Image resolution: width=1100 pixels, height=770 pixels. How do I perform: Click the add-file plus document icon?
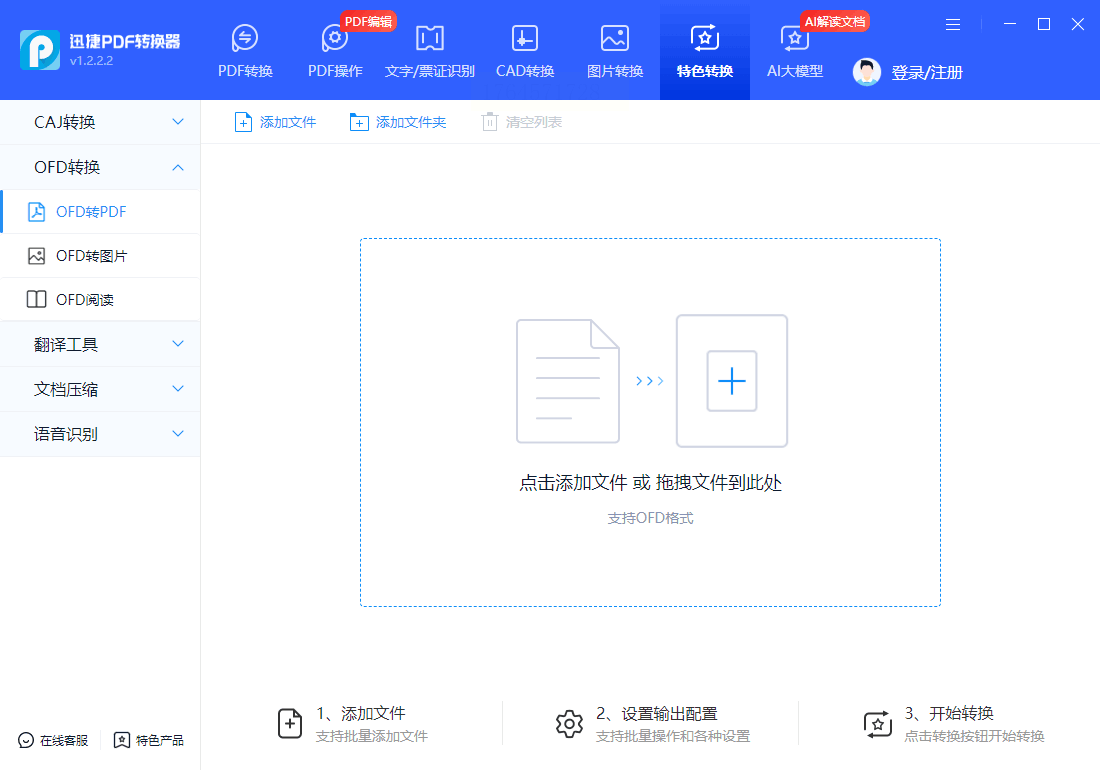coord(243,122)
